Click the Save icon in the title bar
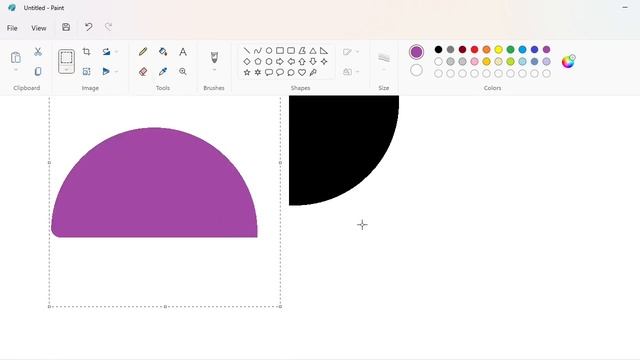This screenshot has height=360, width=640. pyautogui.click(x=66, y=27)
